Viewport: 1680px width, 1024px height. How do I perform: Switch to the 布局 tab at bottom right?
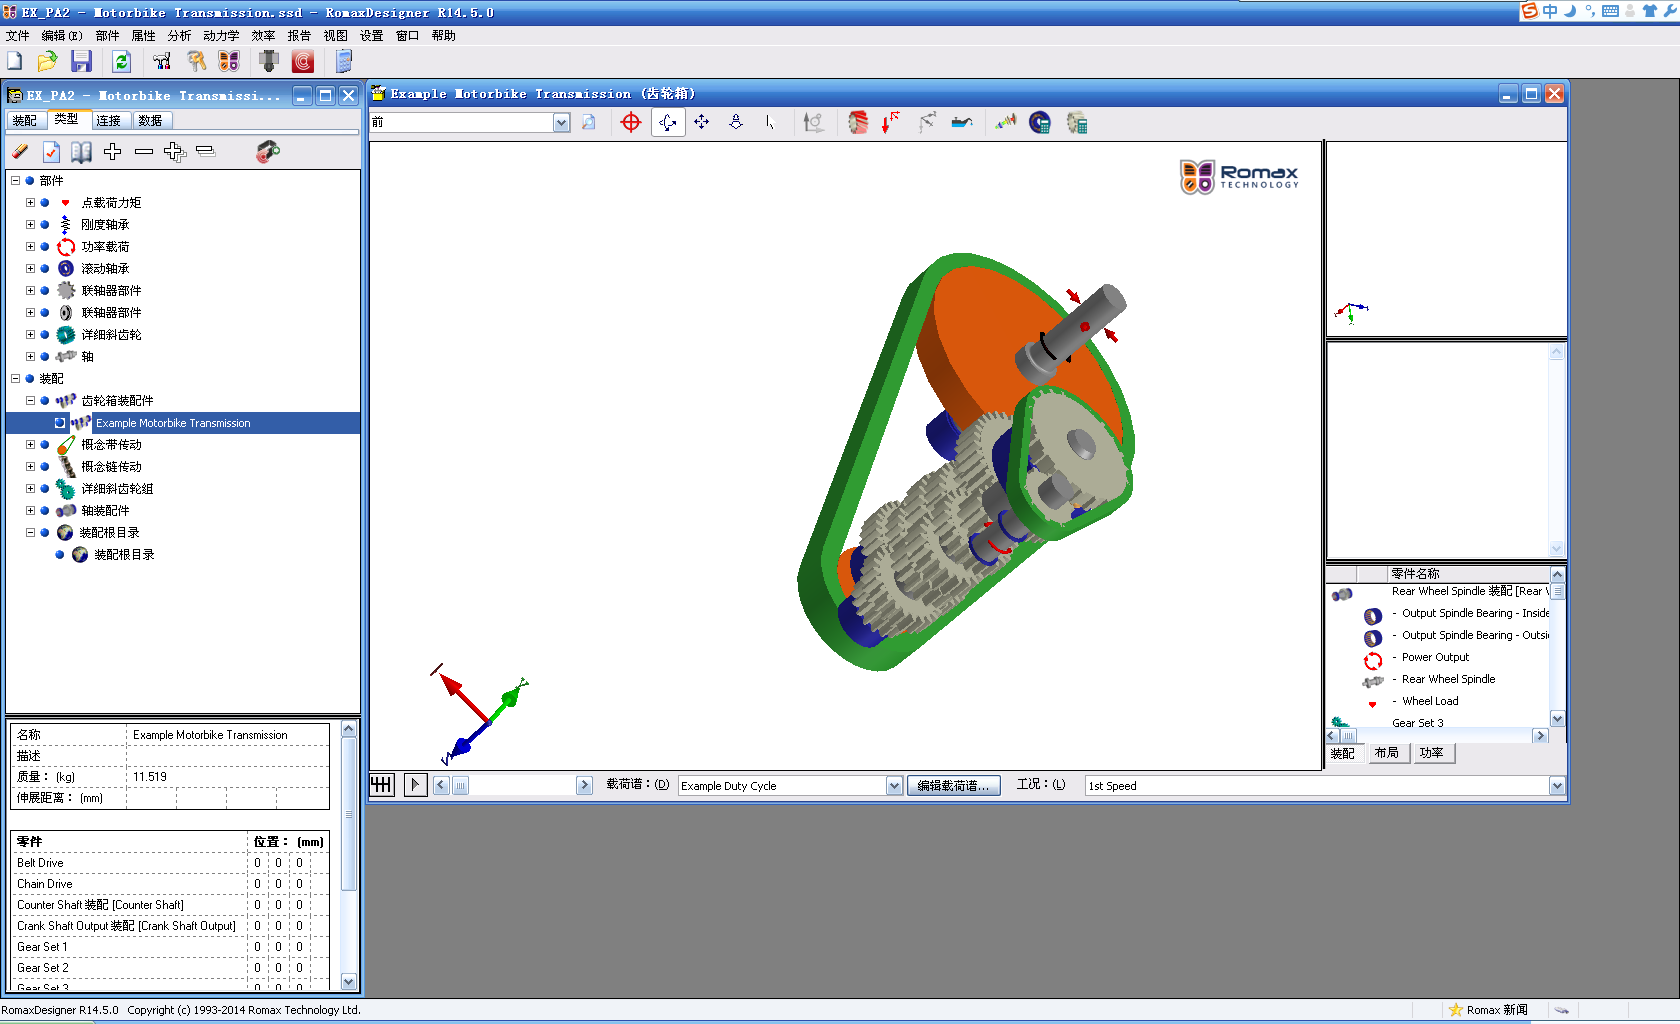[x=1386, y=753]
